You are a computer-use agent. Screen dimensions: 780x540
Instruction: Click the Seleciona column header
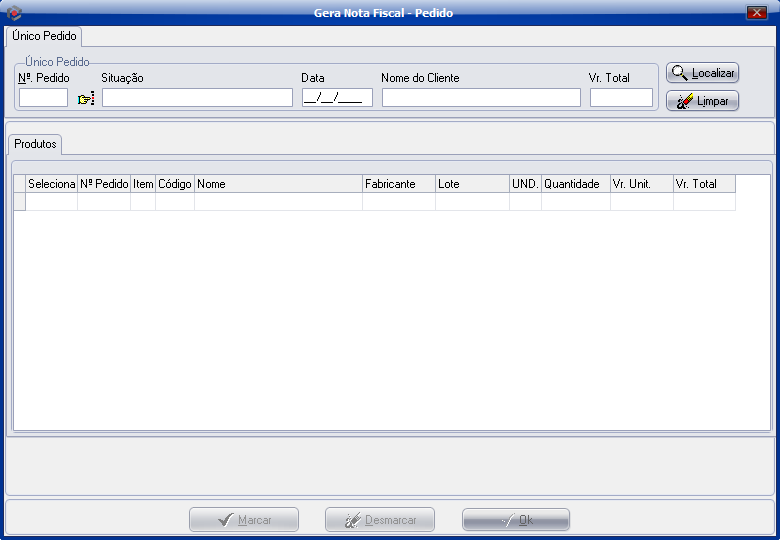coord(52,184)
